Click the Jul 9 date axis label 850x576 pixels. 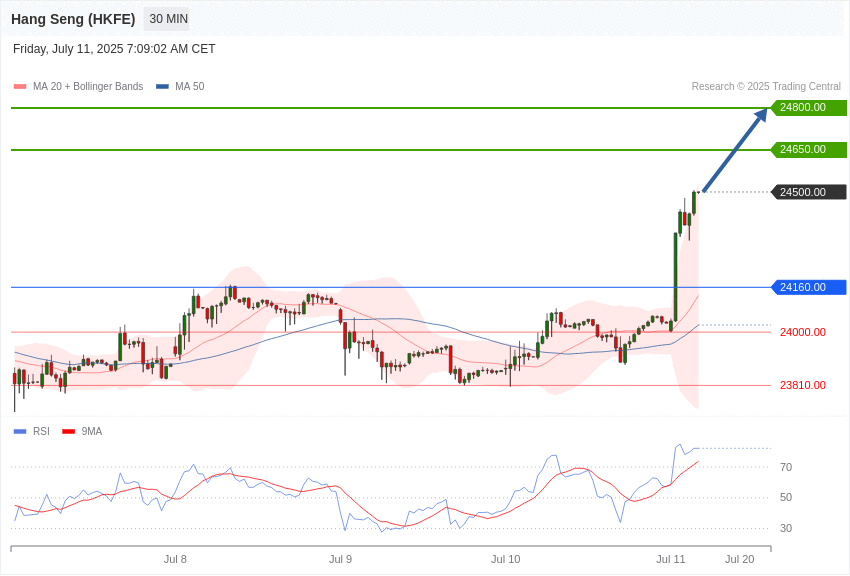340,559
